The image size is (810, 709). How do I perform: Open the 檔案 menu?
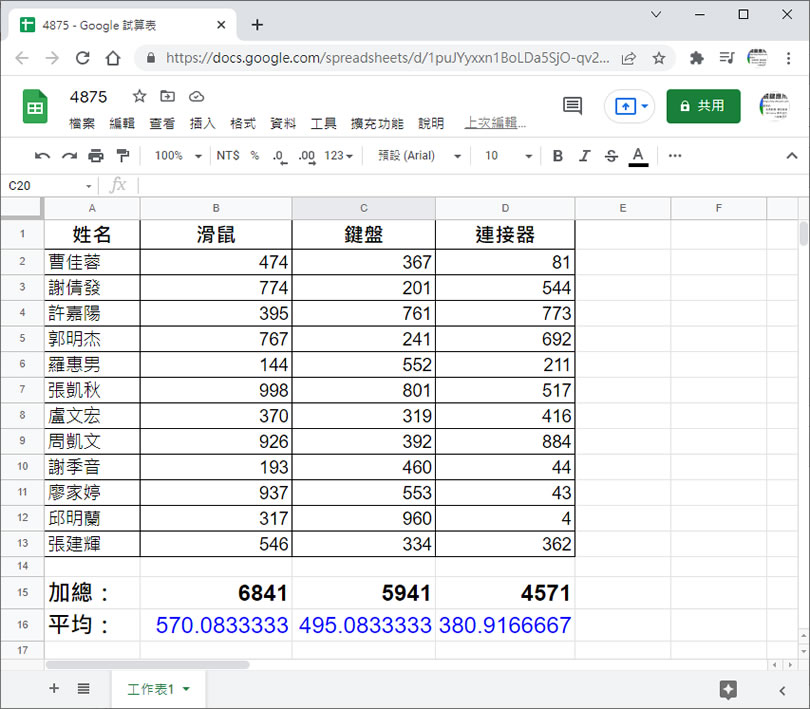pyautogui.click(x=82, y=124)
